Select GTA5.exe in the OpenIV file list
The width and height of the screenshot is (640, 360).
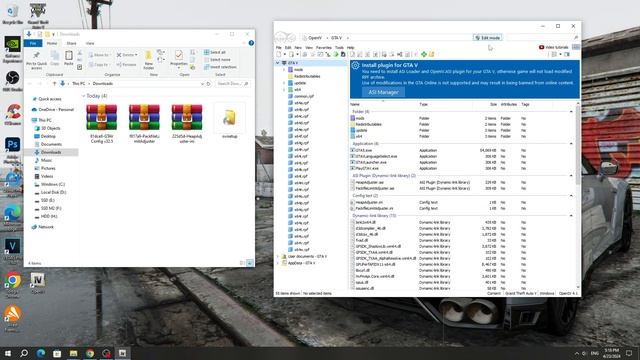tap(364, 150)
